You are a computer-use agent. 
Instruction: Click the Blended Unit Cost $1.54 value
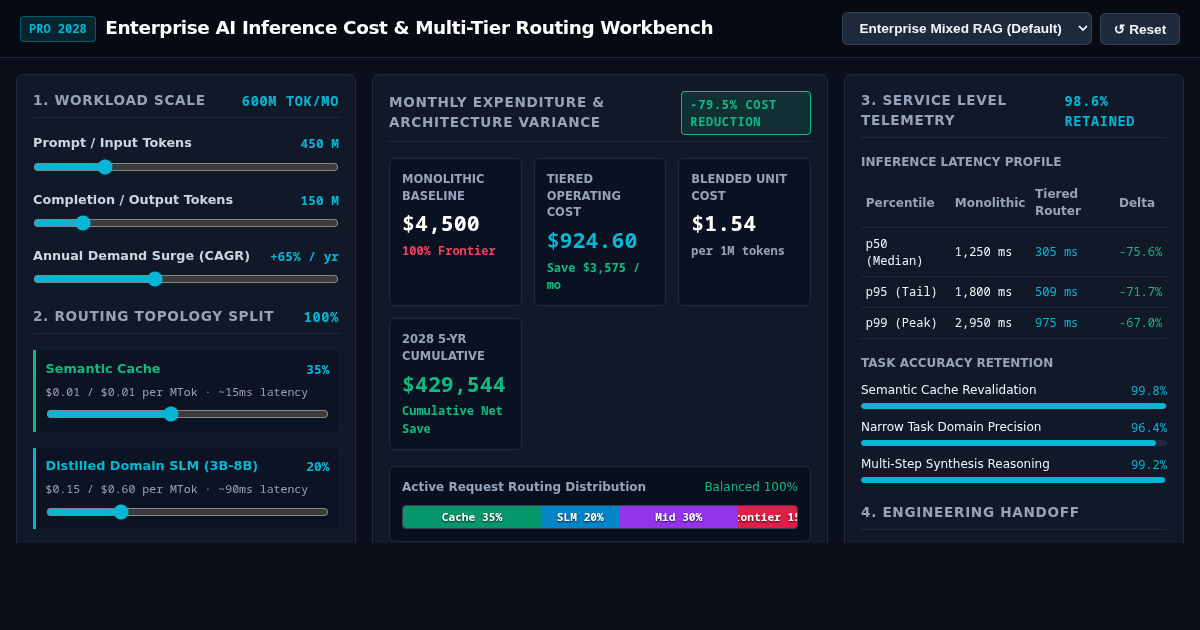click(x=724, y=224)
